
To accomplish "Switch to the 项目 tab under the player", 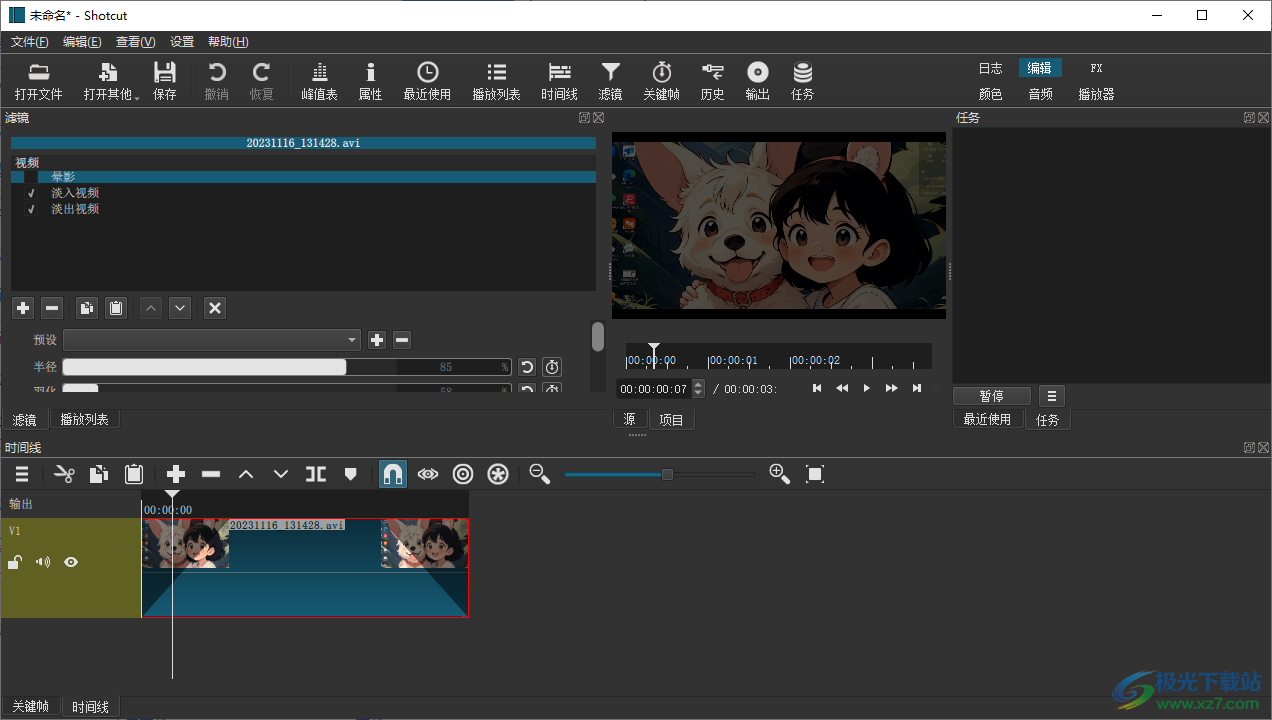I will pyautogui.click(x=671, y=420).
